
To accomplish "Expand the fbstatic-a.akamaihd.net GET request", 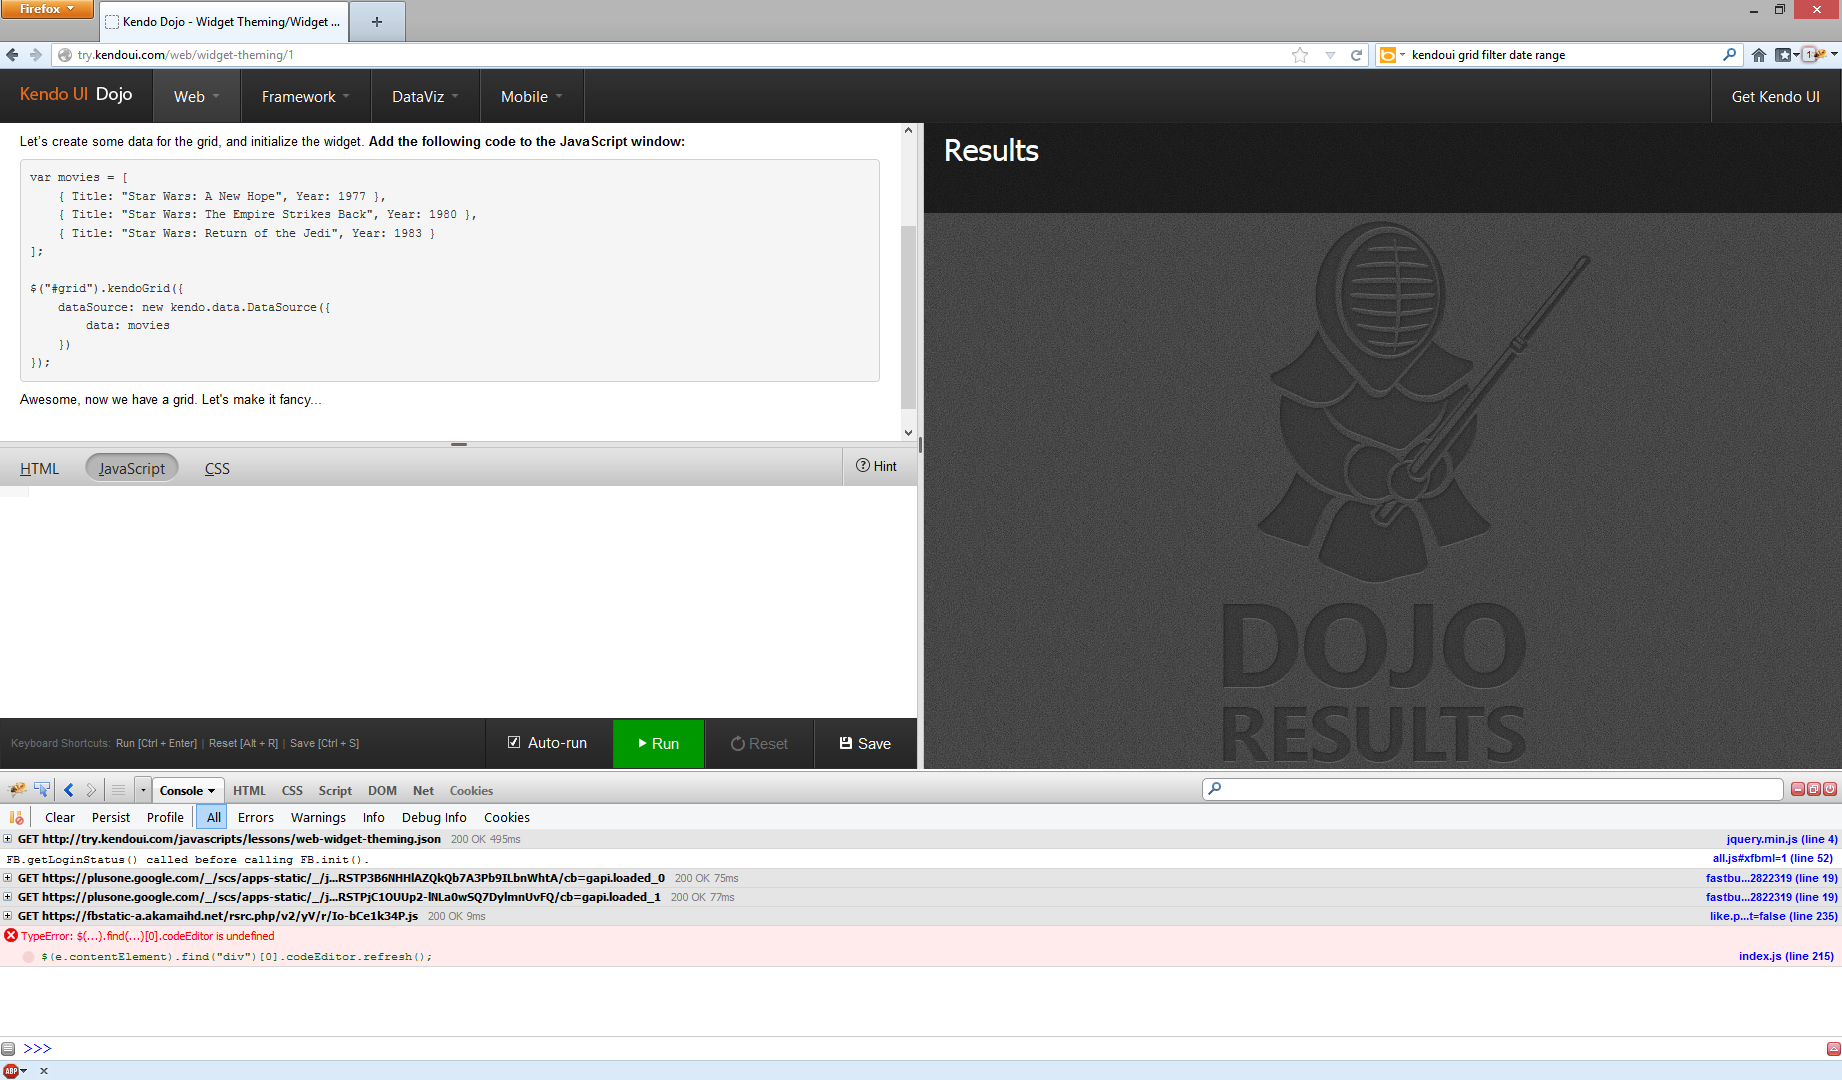I will 8,916.
